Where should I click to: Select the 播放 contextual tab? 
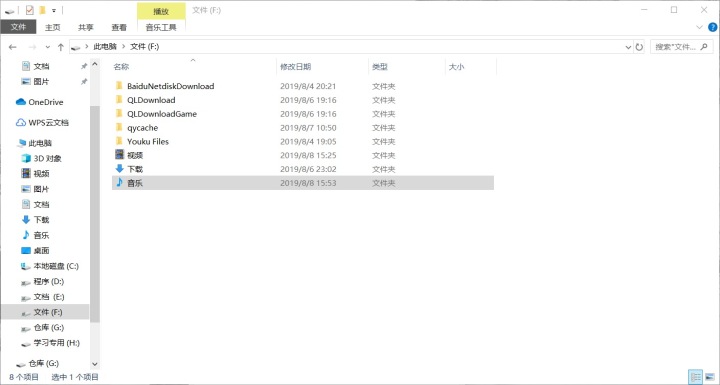[161, 11]
